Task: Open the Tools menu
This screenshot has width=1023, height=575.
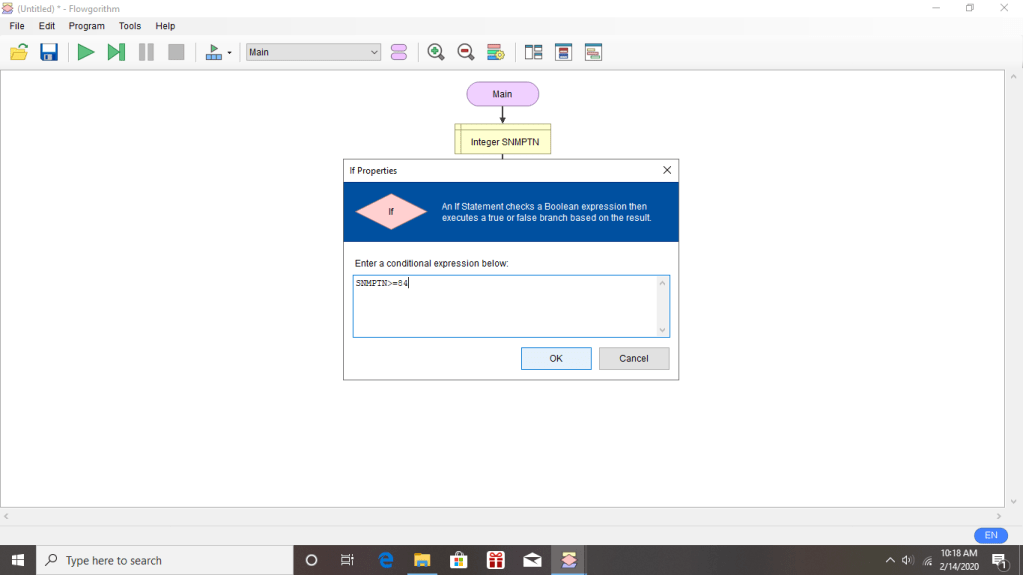Action: 130,26
